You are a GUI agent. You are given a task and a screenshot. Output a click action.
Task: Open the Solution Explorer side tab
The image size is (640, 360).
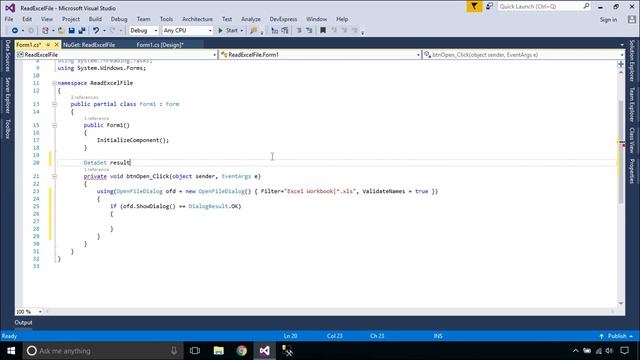[x=632, y=61]
